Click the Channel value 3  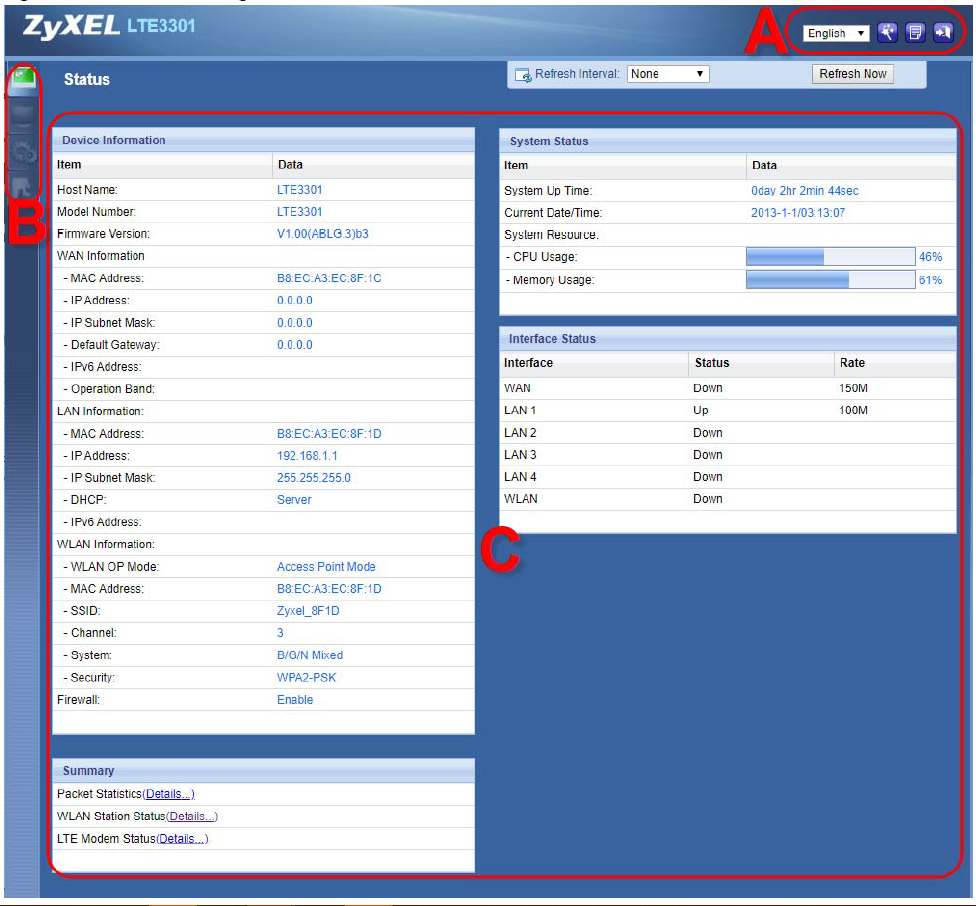(280, 633)
